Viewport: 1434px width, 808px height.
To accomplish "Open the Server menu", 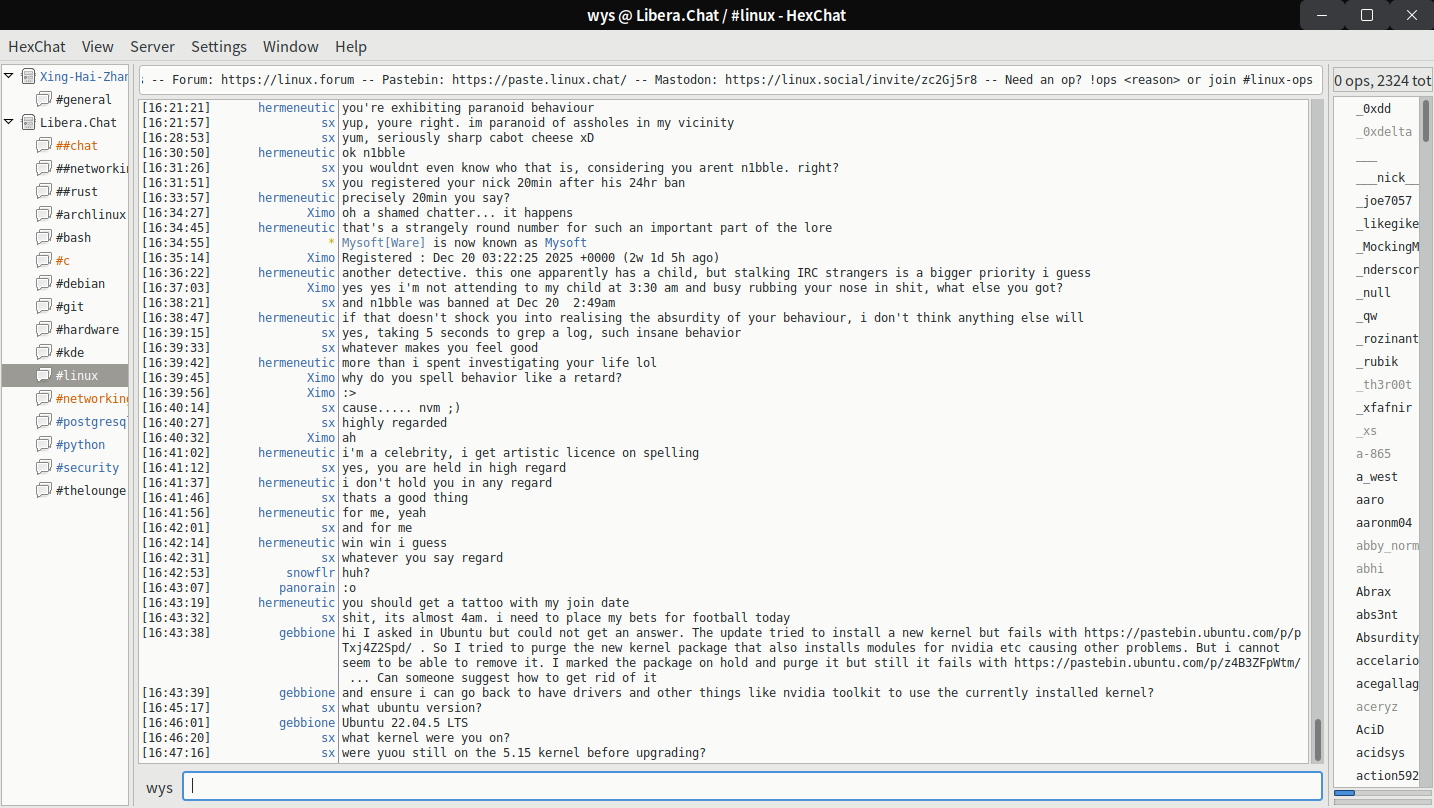I will (x=152, y=46).
